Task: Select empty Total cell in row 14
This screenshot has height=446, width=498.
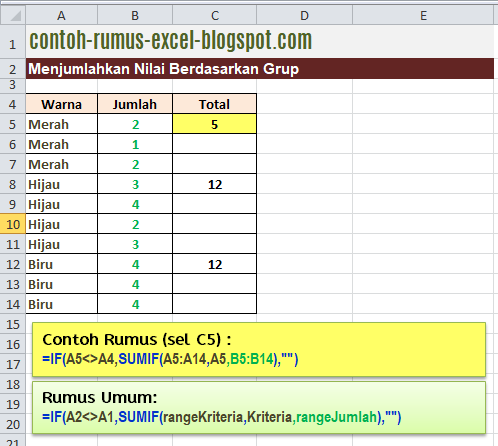Action: point(215,304)
